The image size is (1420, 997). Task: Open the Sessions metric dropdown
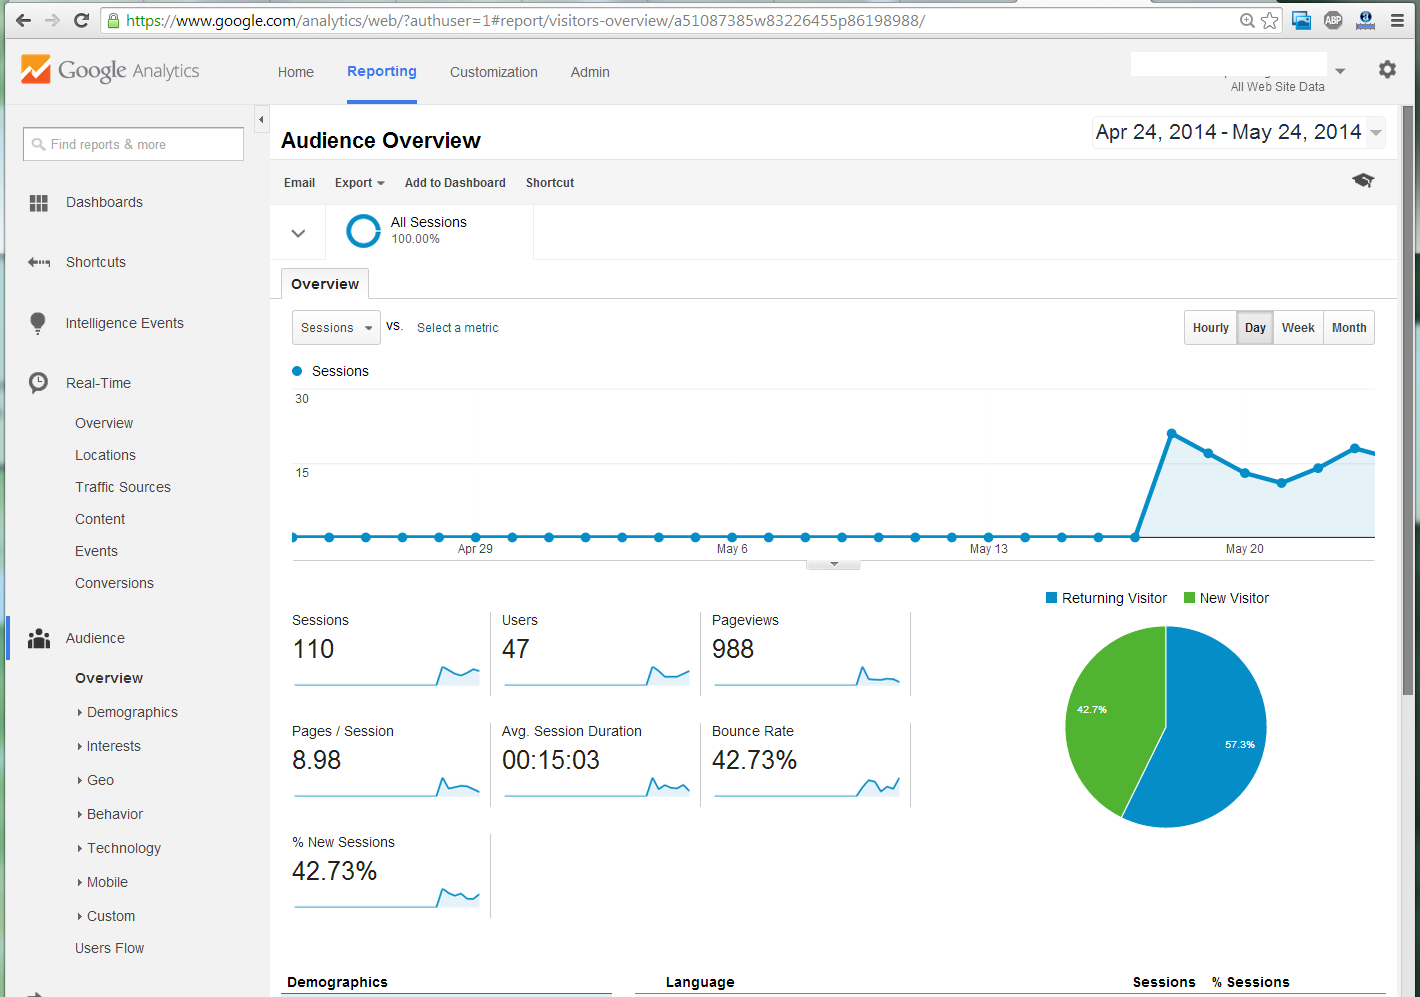coord(336,328)
